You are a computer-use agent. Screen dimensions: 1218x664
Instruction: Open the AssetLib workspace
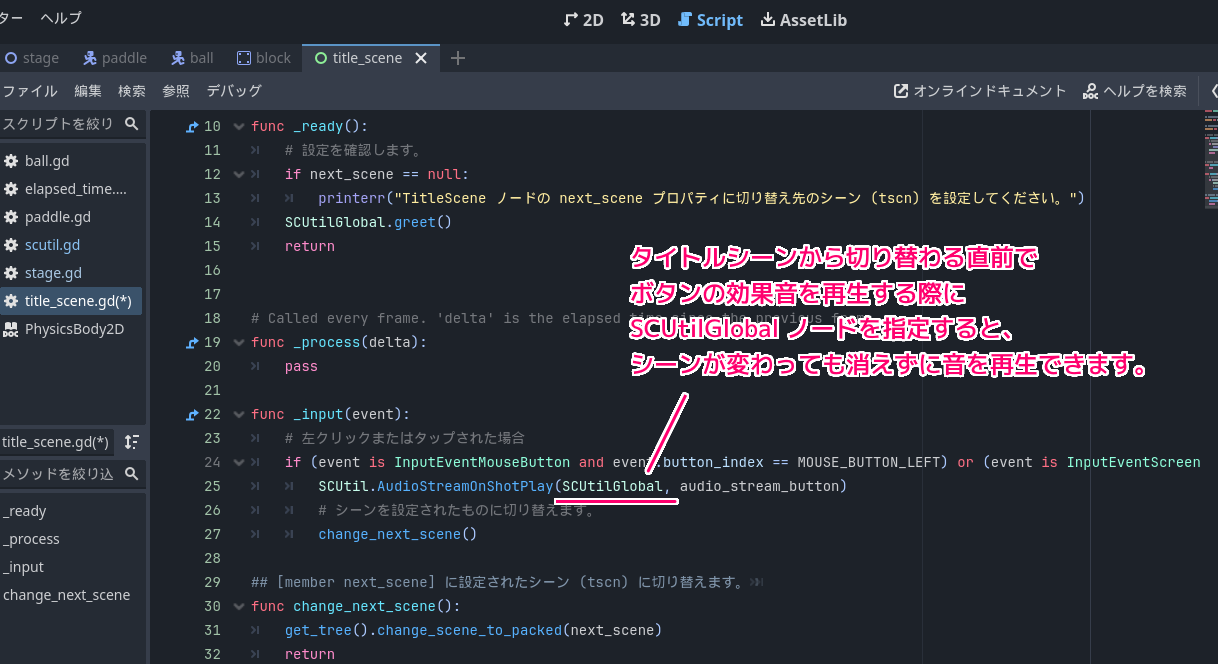click(805, 19)
